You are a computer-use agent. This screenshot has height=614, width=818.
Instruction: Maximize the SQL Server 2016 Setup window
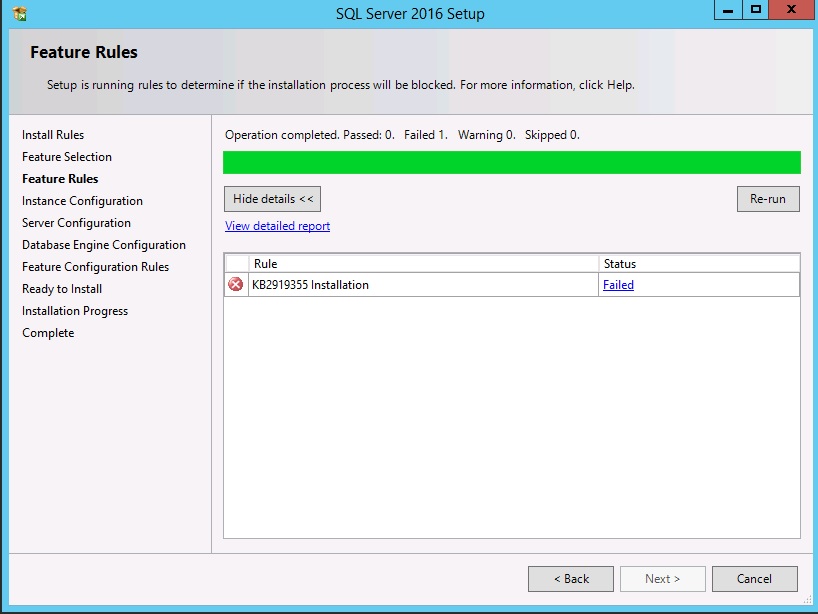tap(755, 10)
